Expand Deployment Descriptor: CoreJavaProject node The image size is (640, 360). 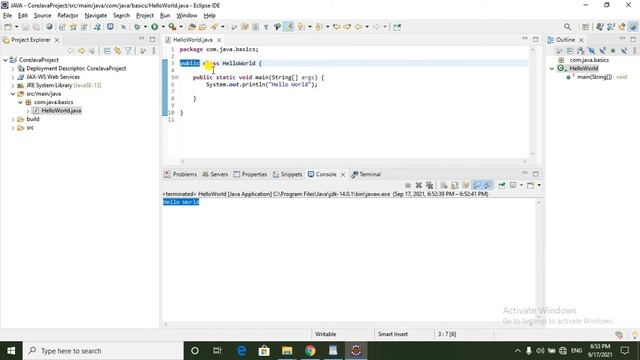tap(13, 69)
